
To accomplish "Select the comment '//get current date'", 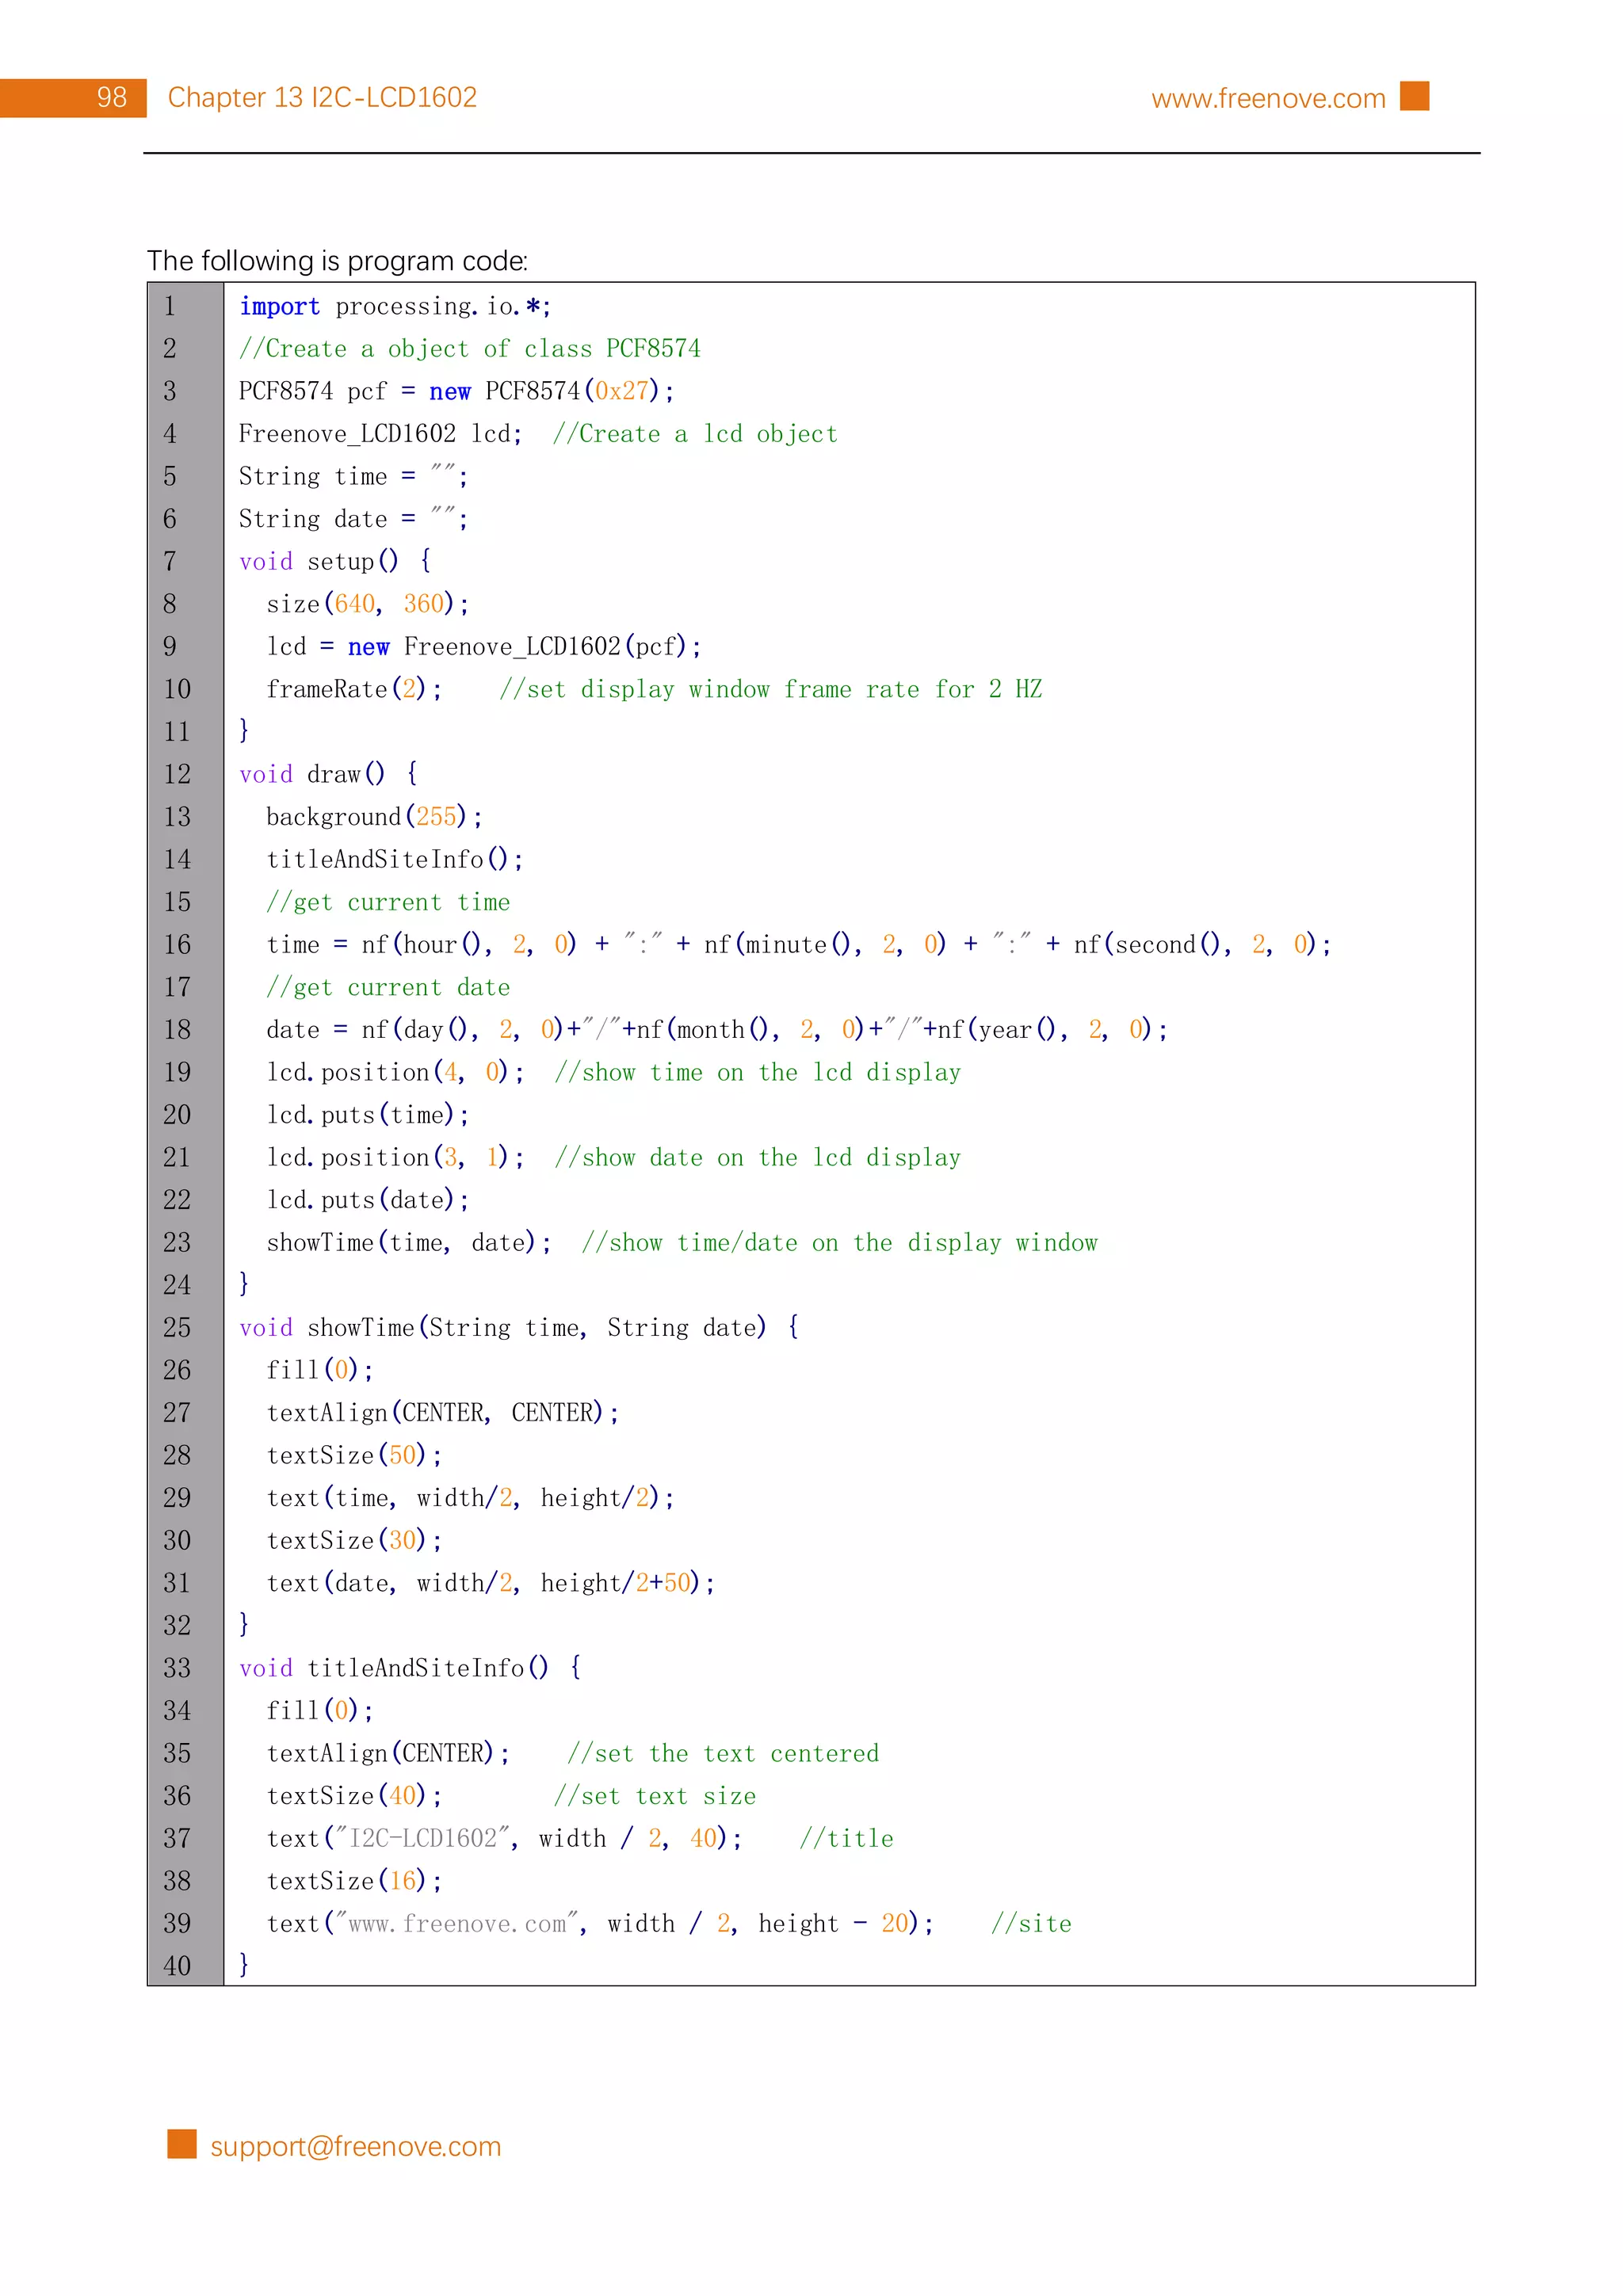I will coord(388,987).
